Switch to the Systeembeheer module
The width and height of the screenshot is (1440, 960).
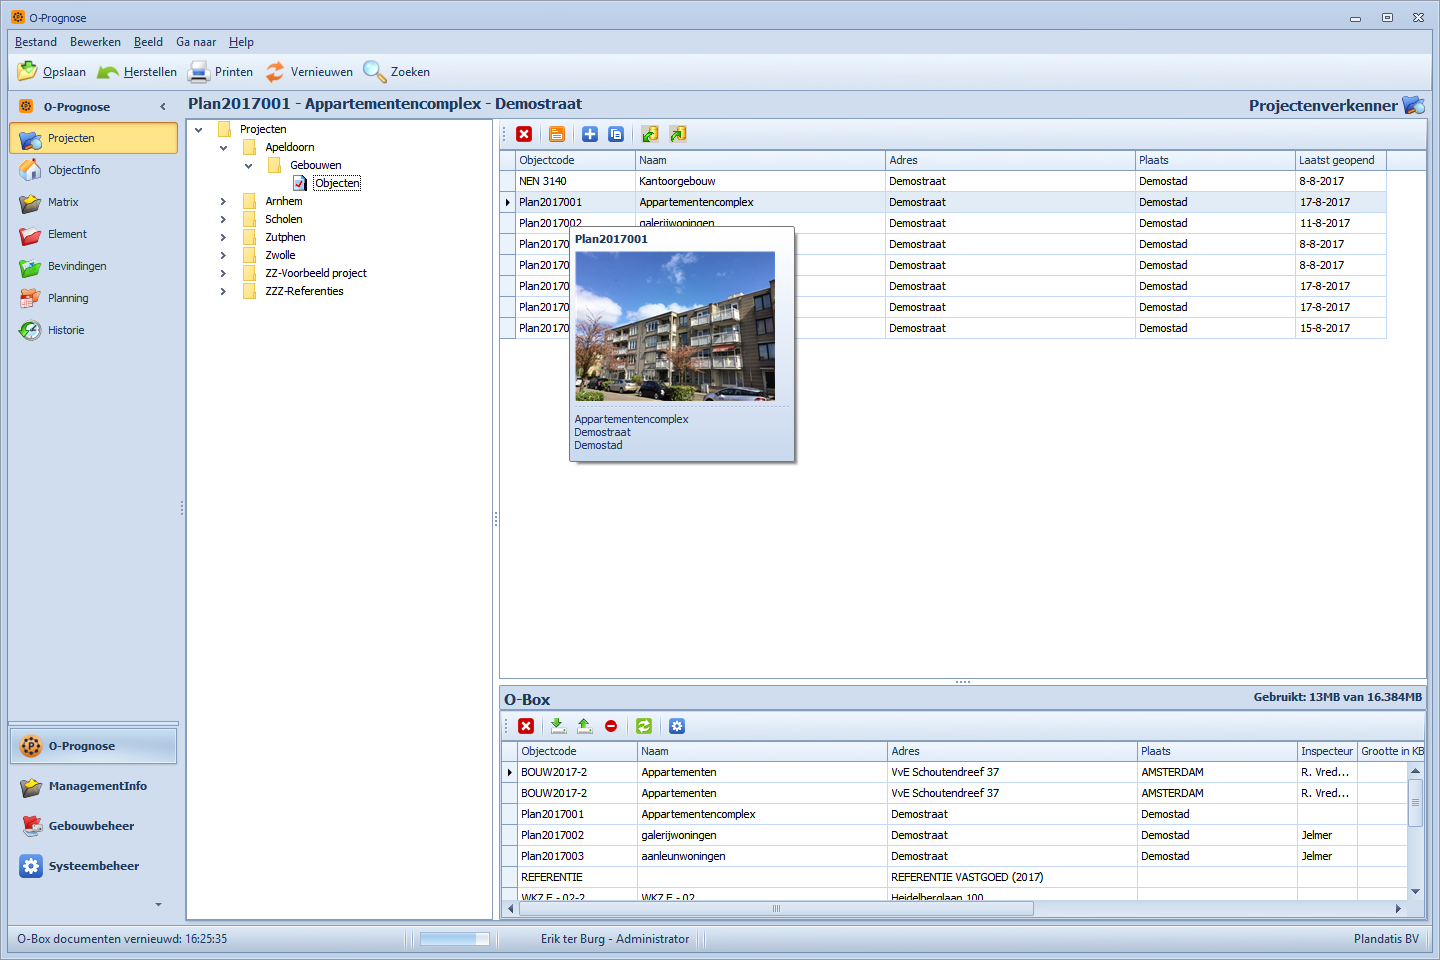tap(93, 866)
